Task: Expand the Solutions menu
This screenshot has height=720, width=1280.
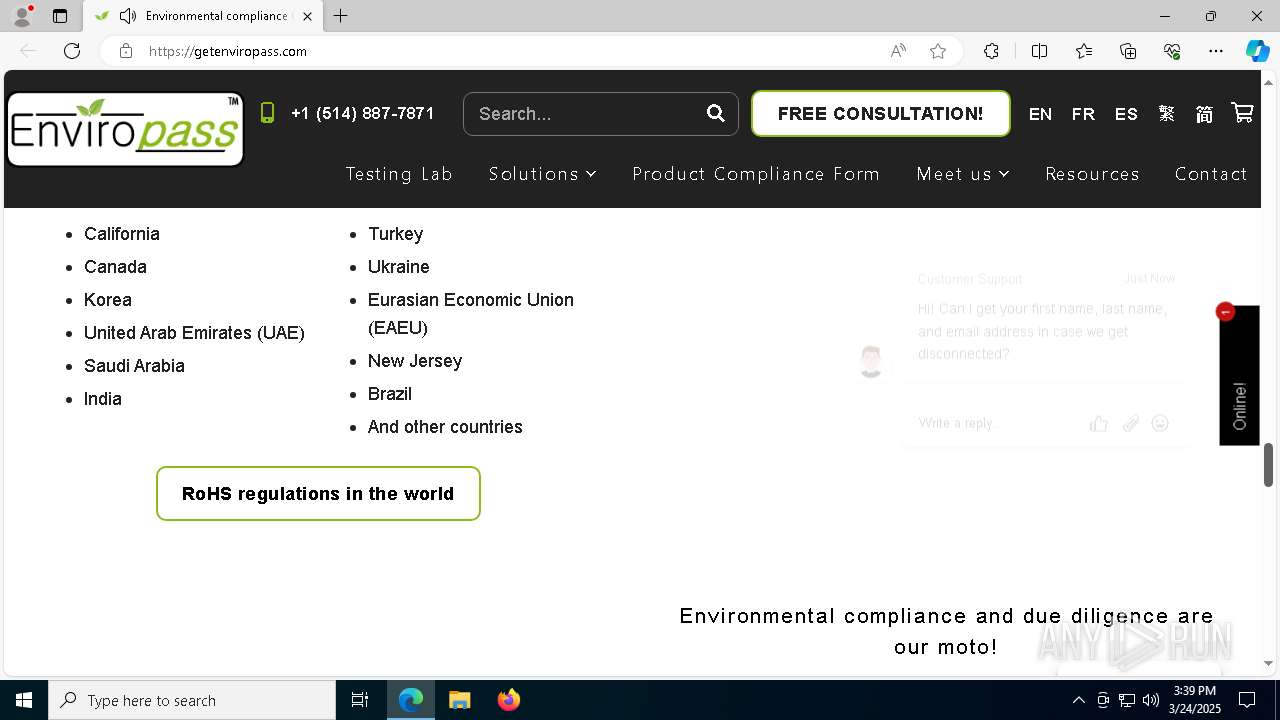Action: [x=542, y=174]
